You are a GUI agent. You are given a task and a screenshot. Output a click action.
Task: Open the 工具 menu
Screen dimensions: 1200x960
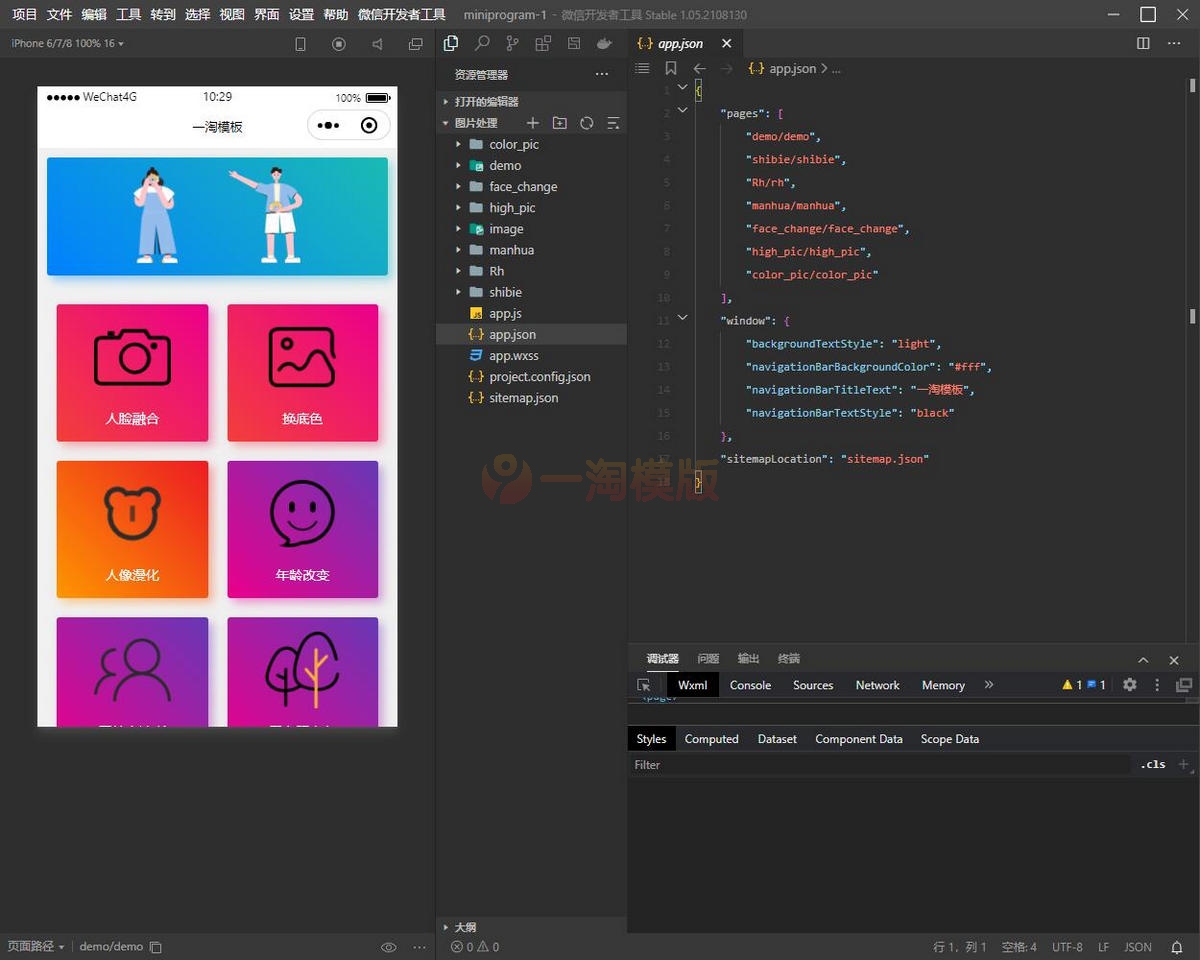[x=128, y=15]
